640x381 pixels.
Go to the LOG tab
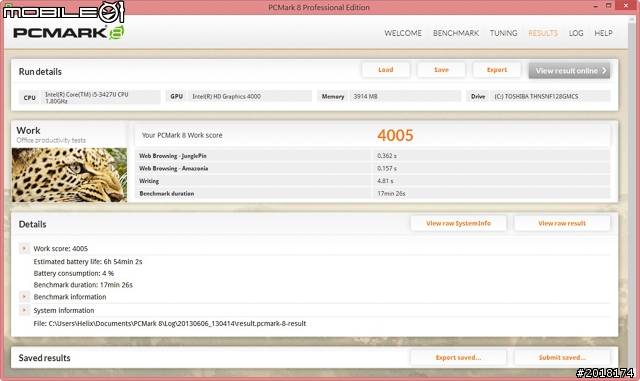click(x=576, y=33)
